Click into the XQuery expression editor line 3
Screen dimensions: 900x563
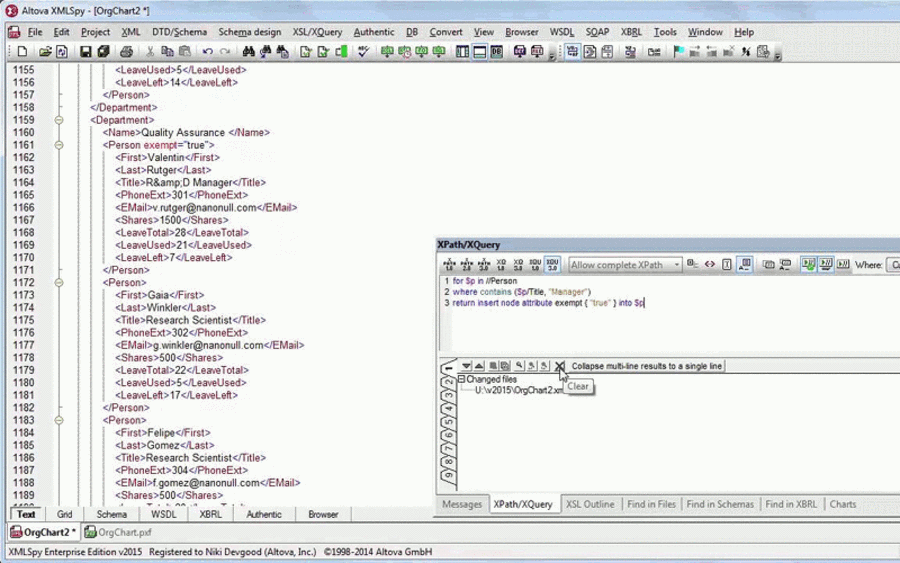(x=548, y=303)
